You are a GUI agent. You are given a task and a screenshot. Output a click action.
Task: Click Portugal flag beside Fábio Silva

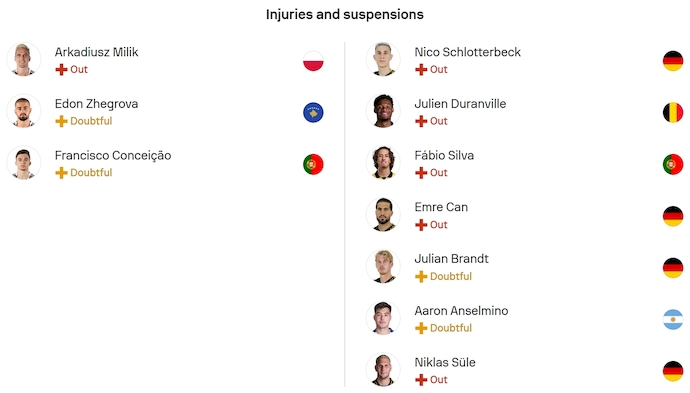673,164
